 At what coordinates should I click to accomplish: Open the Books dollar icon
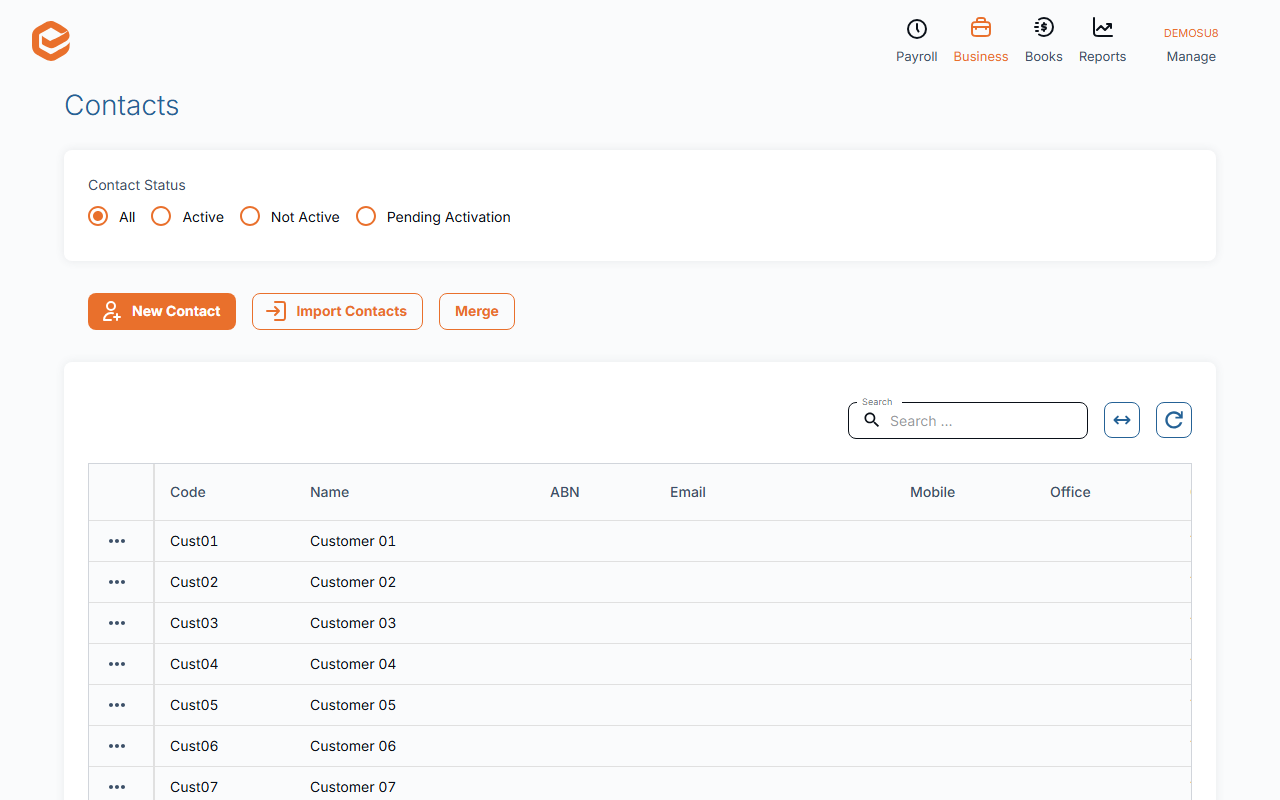click(x=1044, y=28)
